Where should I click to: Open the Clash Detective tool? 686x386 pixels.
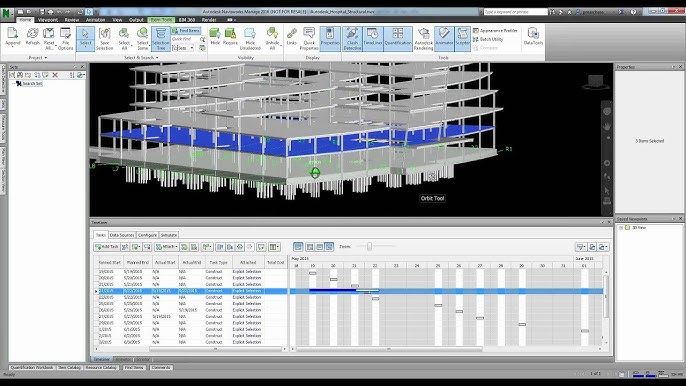[x=352, y=39]
